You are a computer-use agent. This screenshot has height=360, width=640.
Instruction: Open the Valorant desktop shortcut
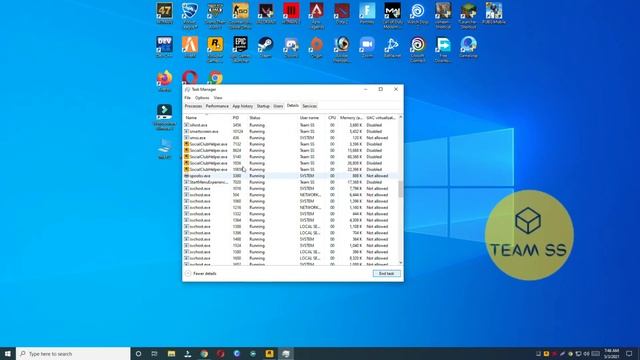[266, 13]
